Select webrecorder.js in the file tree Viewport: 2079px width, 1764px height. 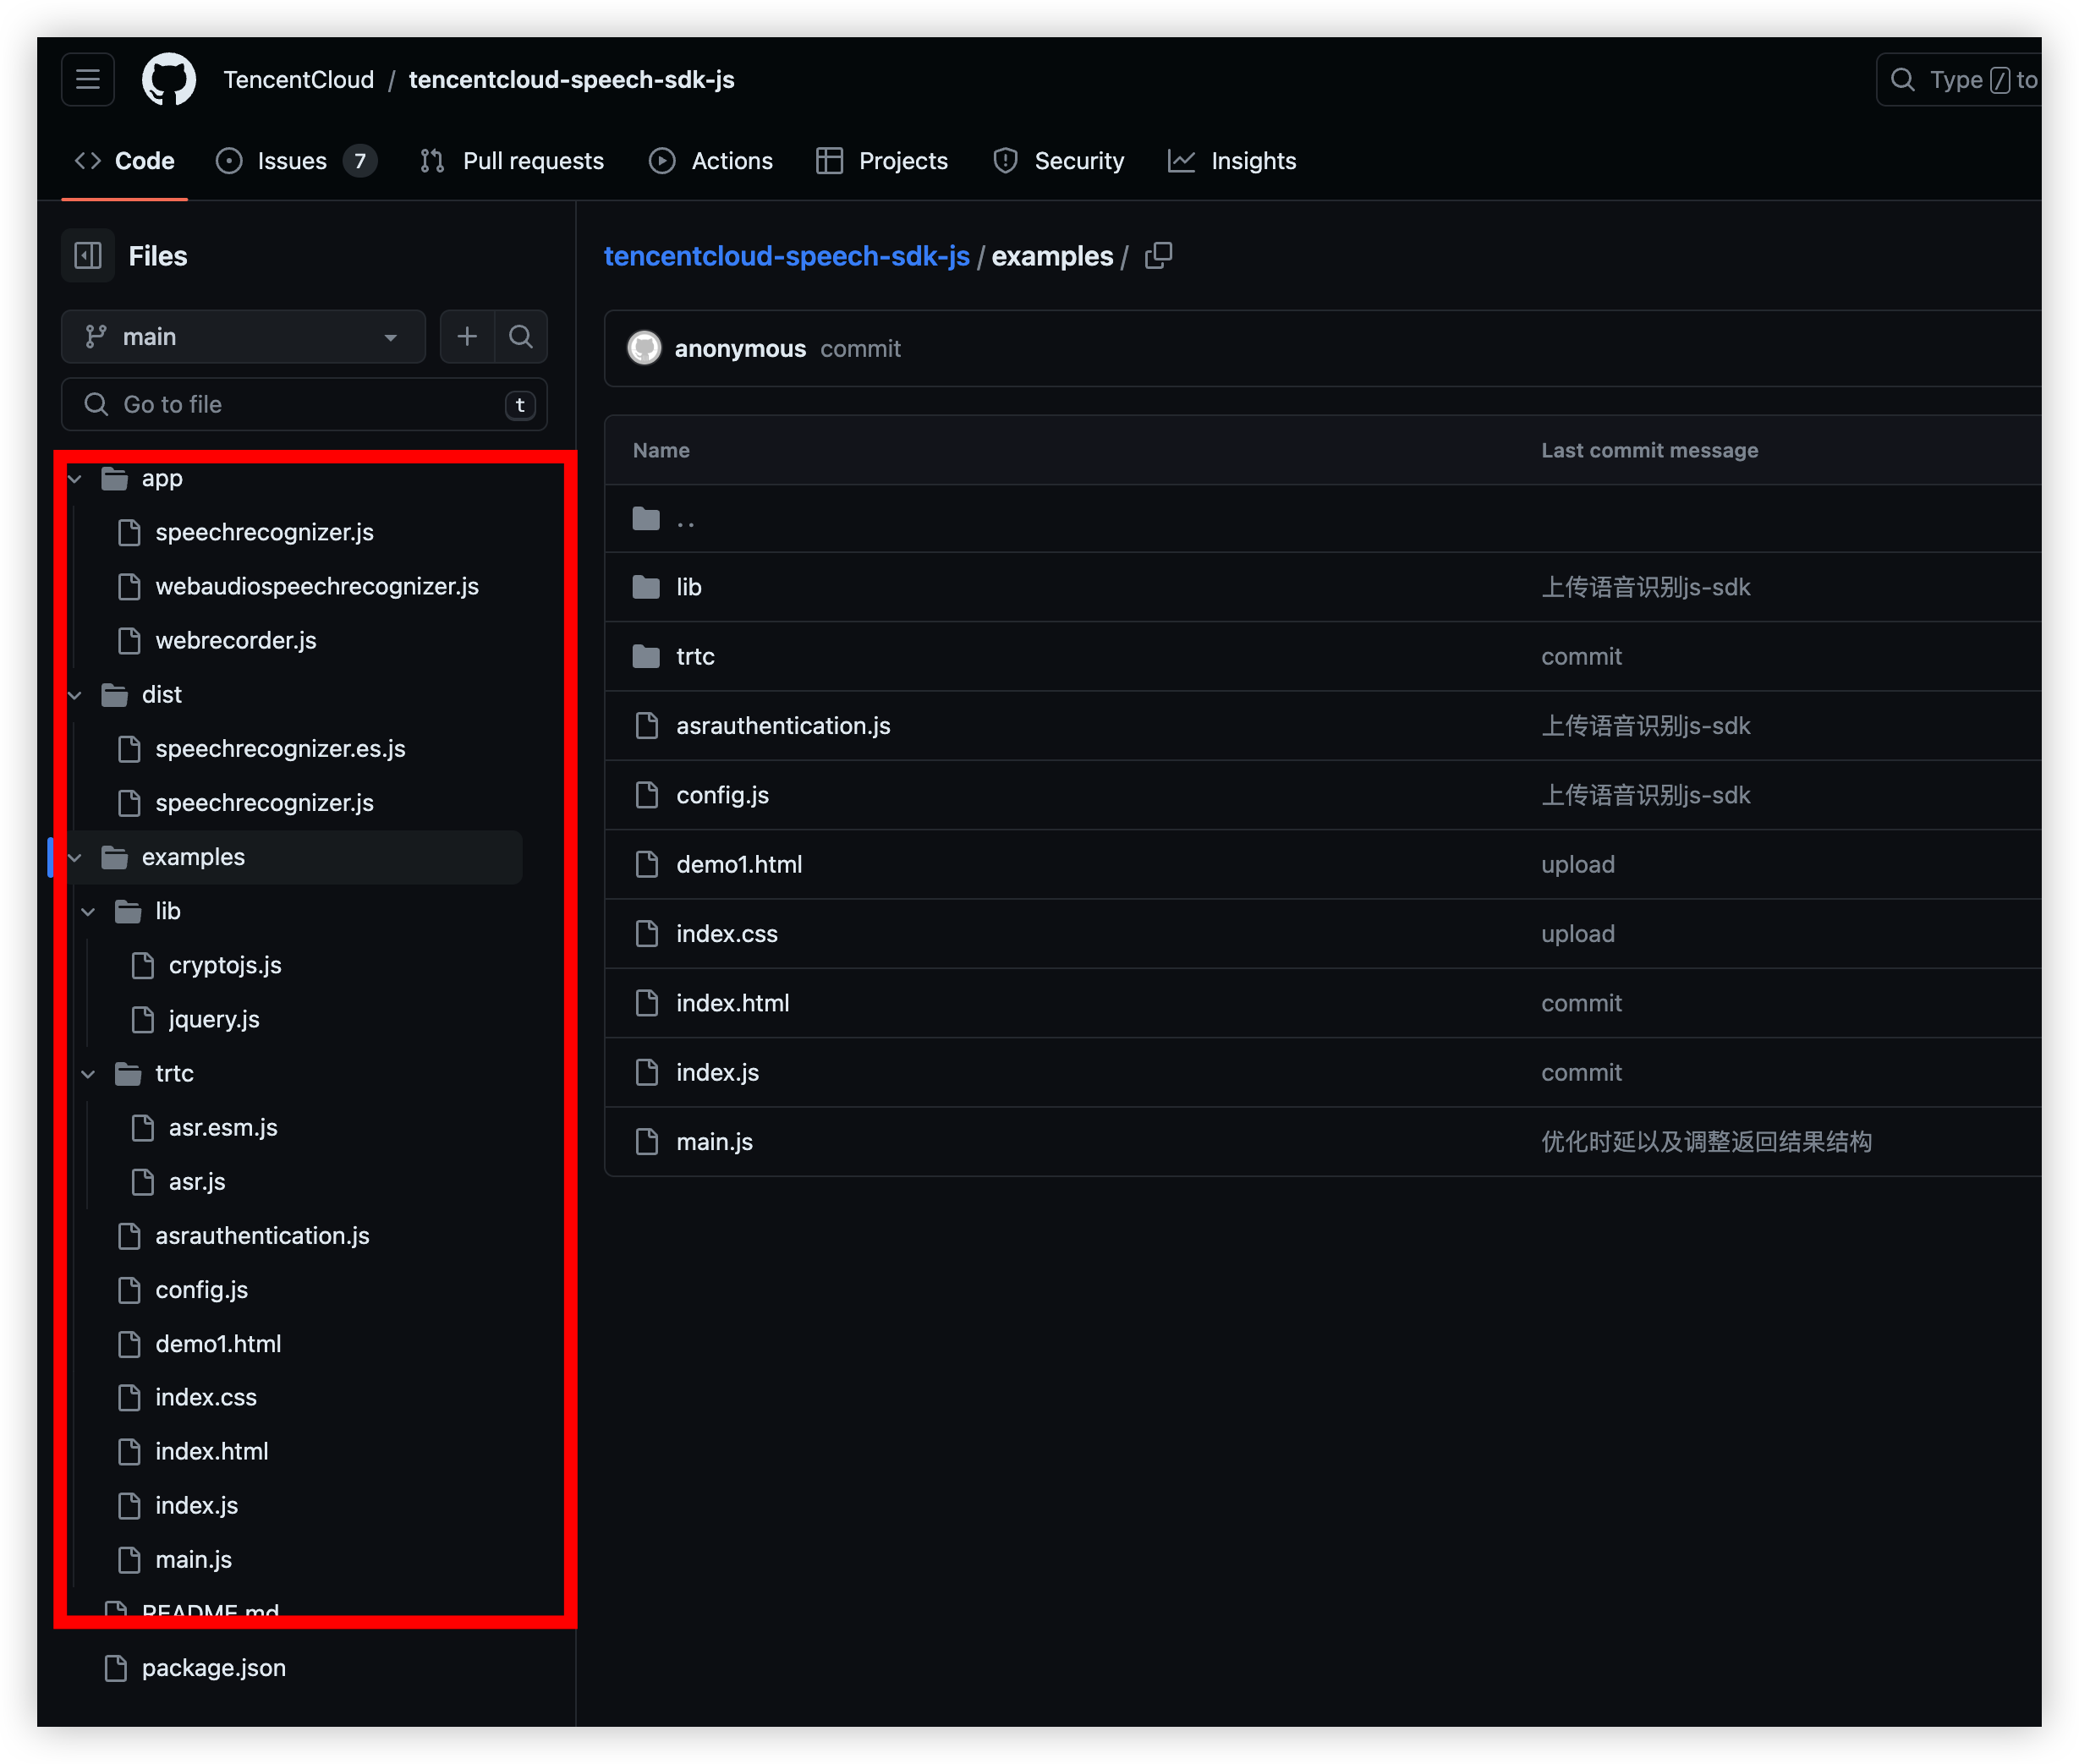click(x=236, y=640)
